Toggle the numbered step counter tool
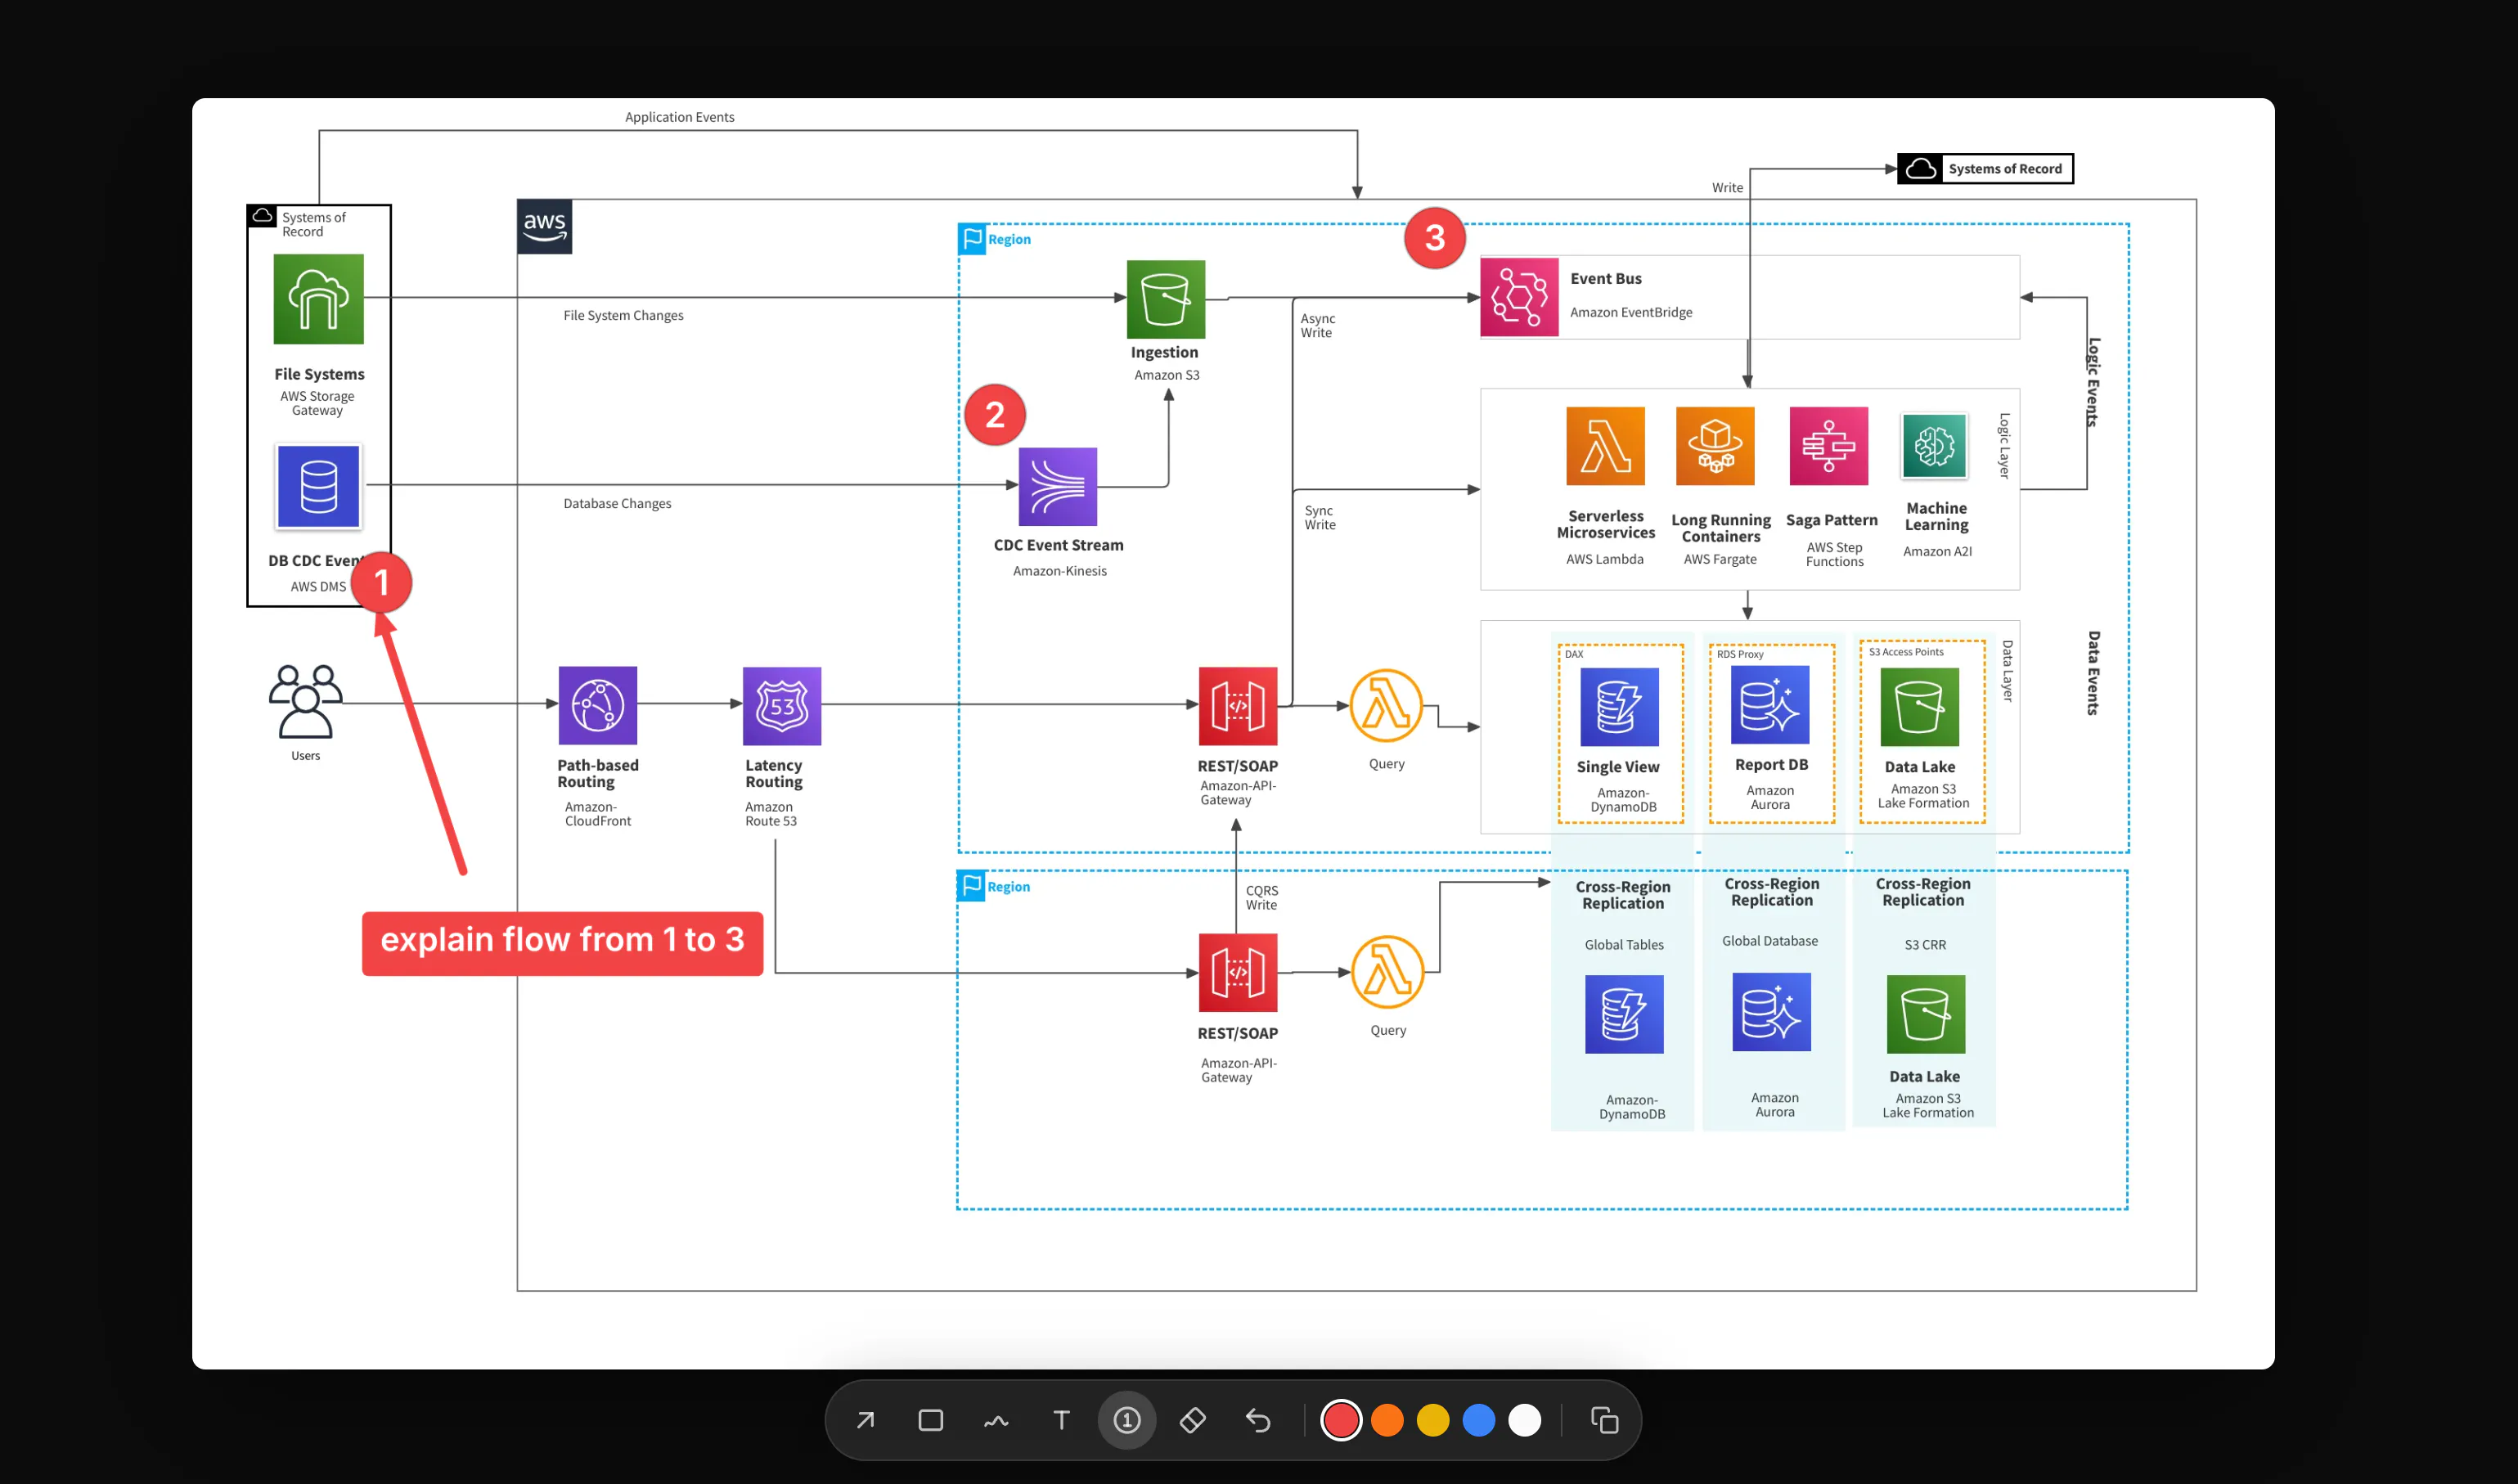 (x=1127, y=1420)
